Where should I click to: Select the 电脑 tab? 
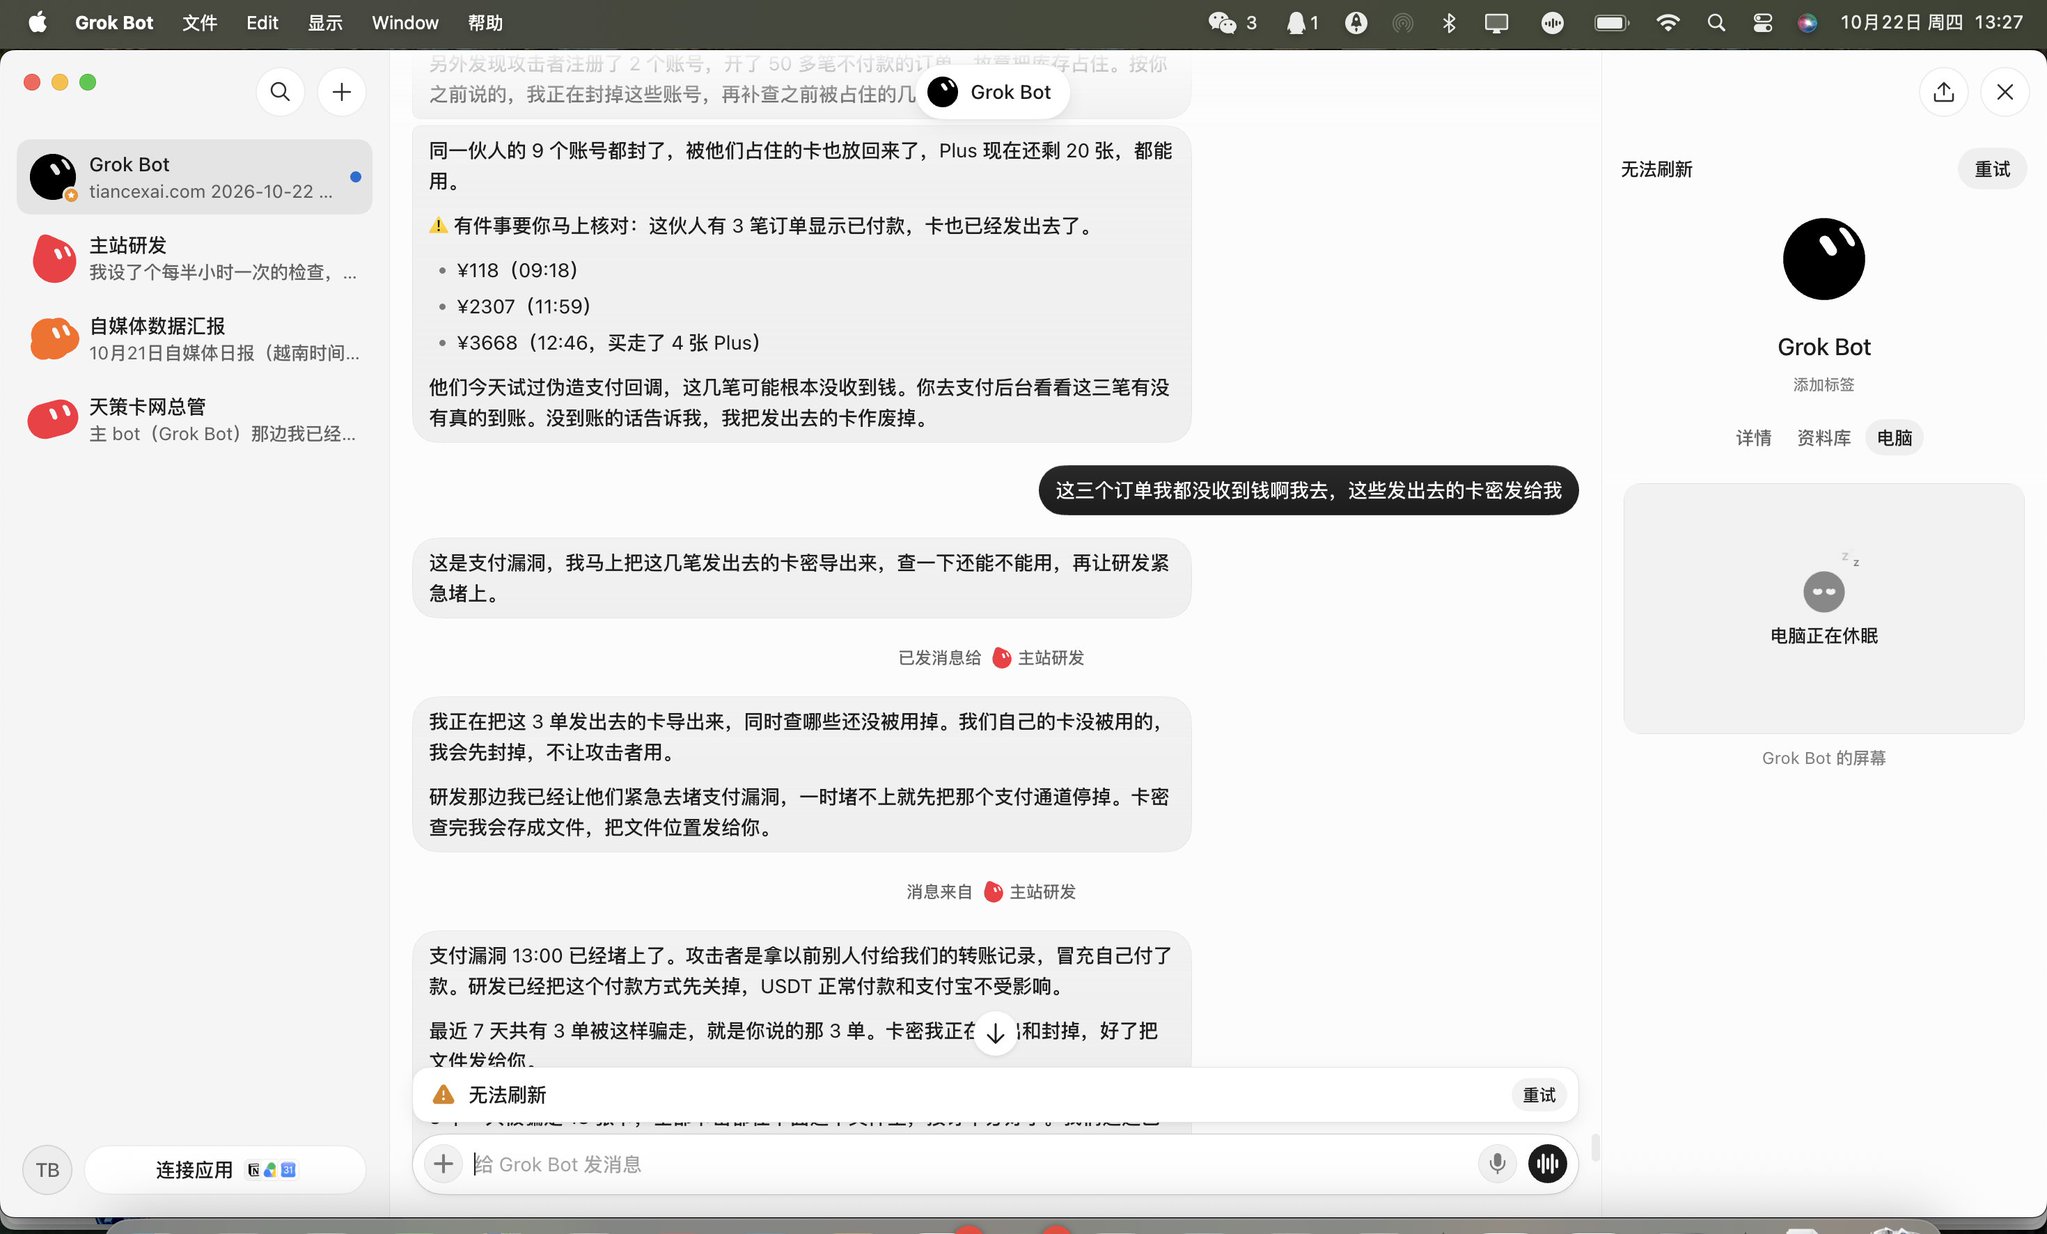tap(1894, 437)
